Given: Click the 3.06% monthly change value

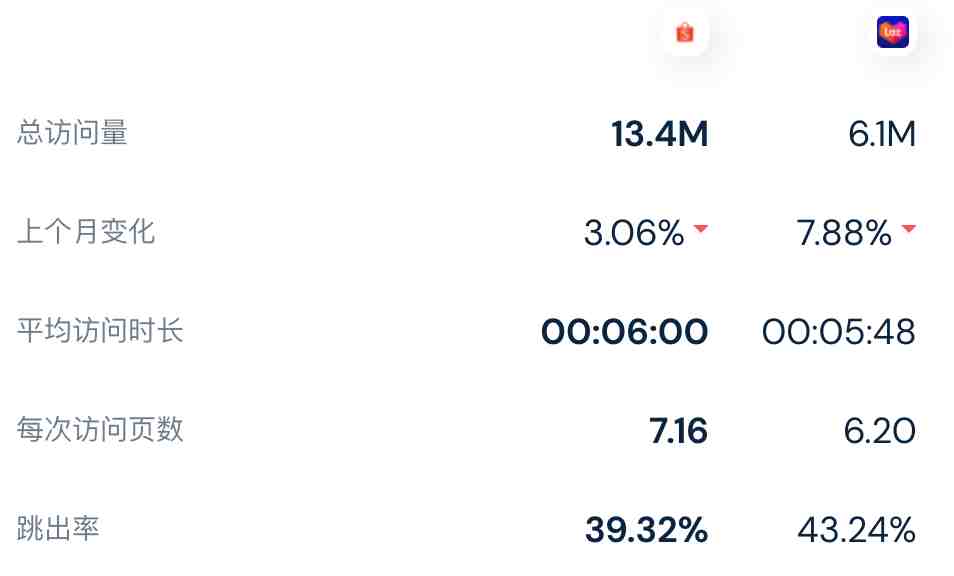Looking at the screenshot, I should 634,233.
